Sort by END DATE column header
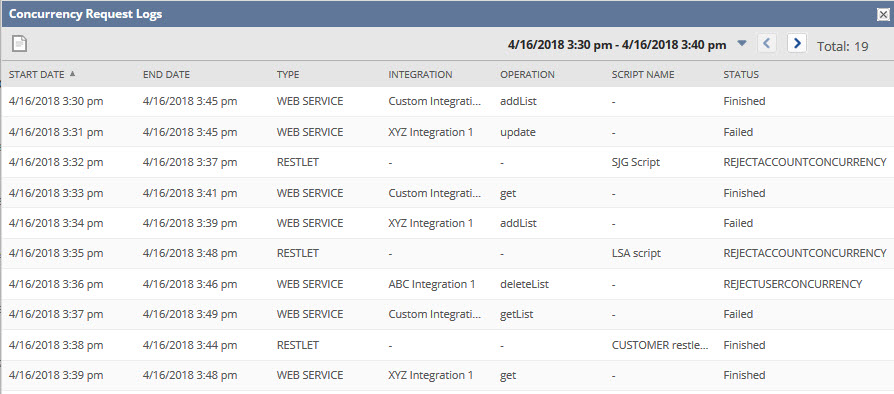 pos(166,75)
